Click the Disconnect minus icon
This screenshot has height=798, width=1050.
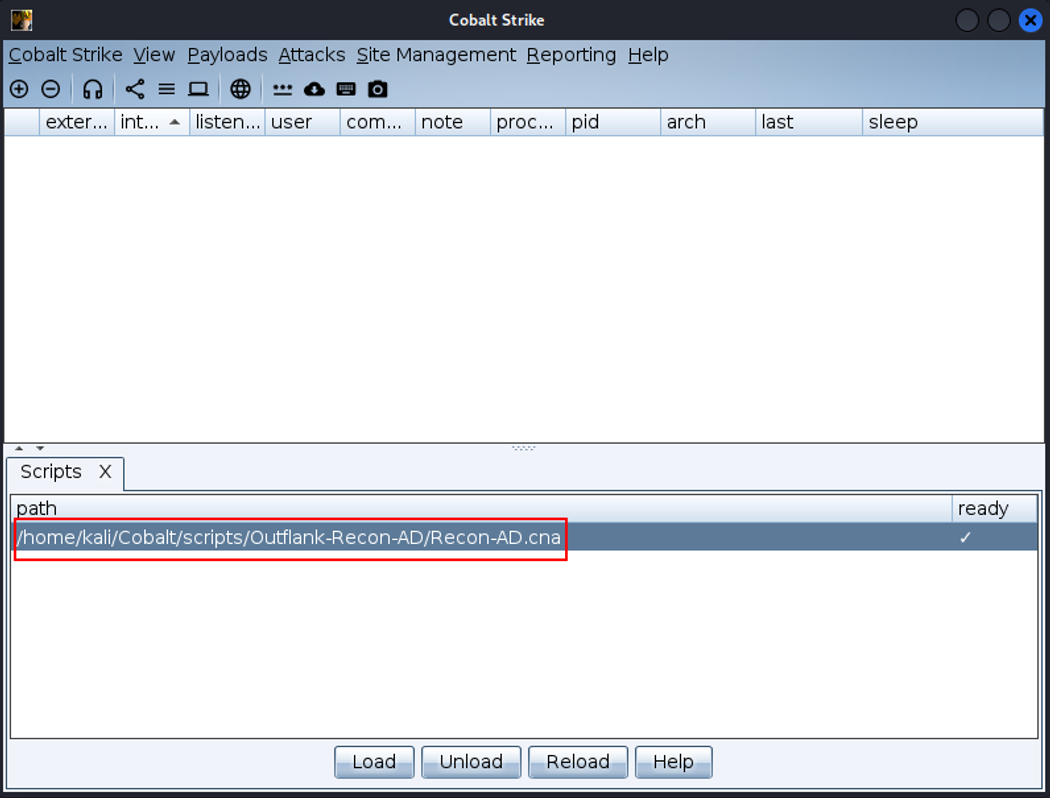pos(51,89)
